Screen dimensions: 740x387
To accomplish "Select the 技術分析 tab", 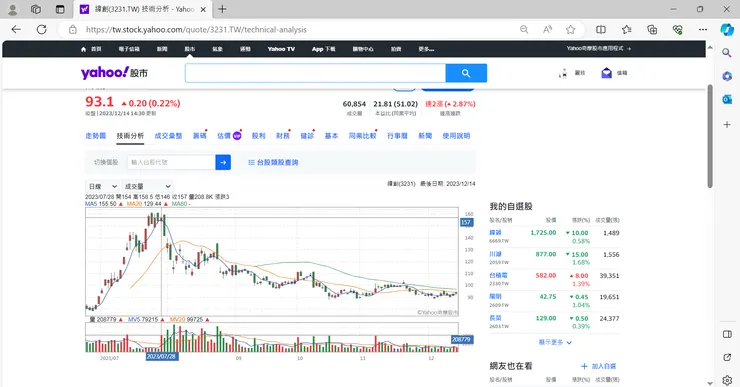I will click(130, 136).
